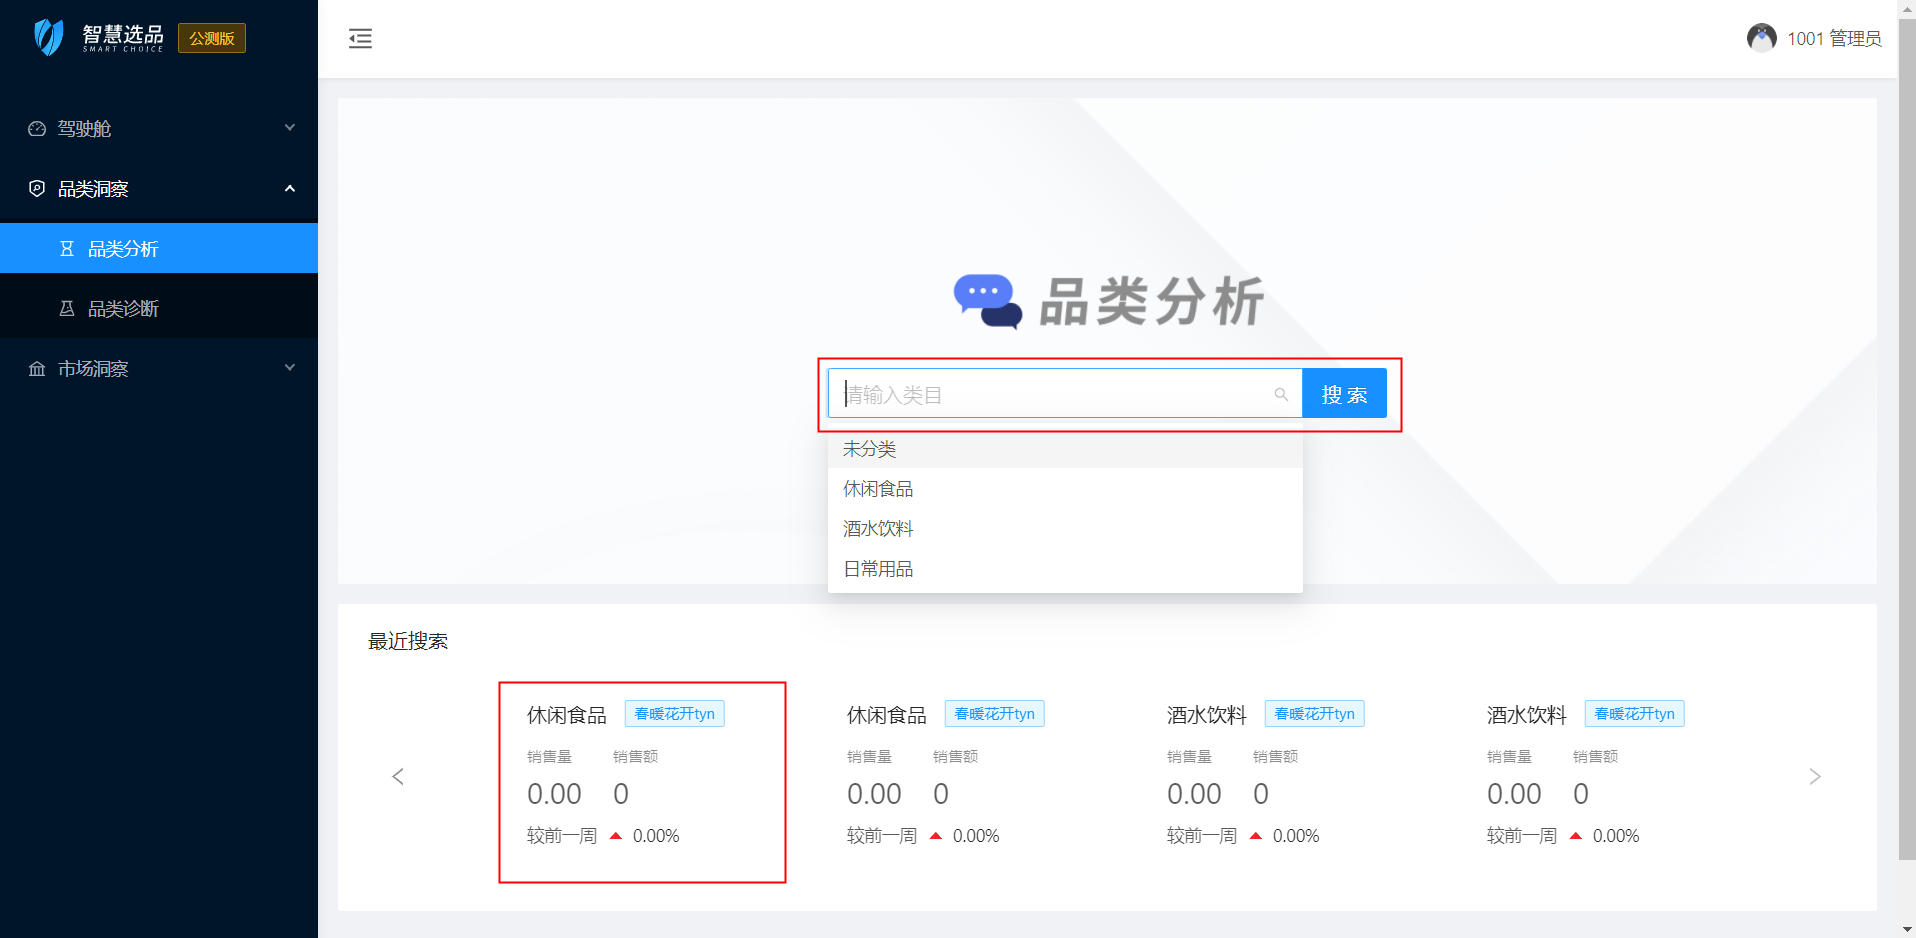Viewport: 1916px width, 938px height.
Task: Click the 品类洞察 shield icon
Action: 37,189
